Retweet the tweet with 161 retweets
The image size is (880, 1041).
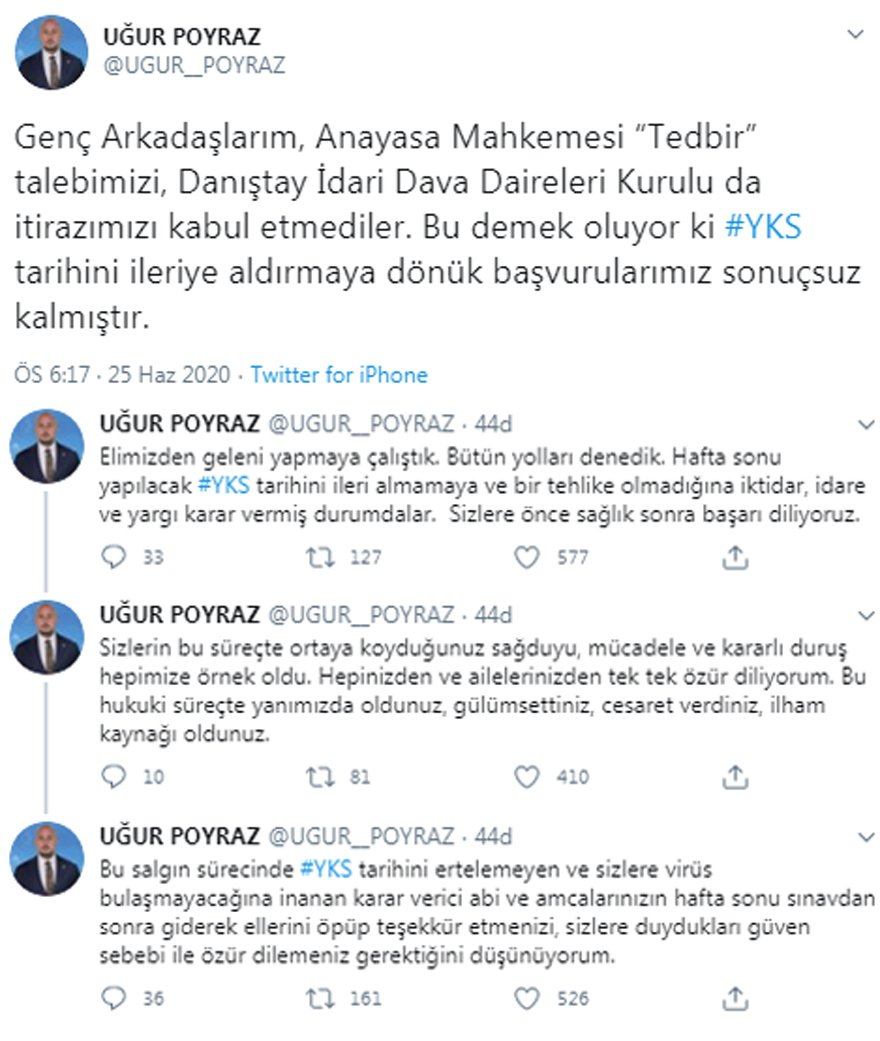pyautogui.click(x=320, y=998)
